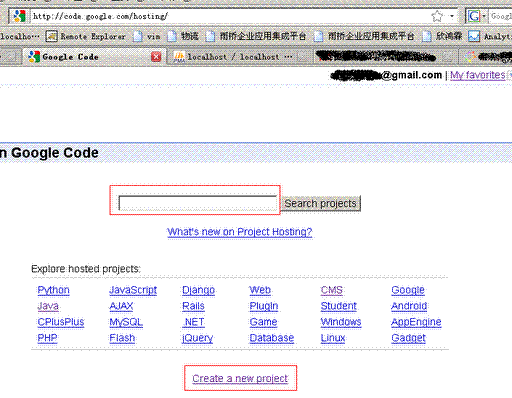
Task: Open the search engine selector dropdown
Action: [484, 16]
